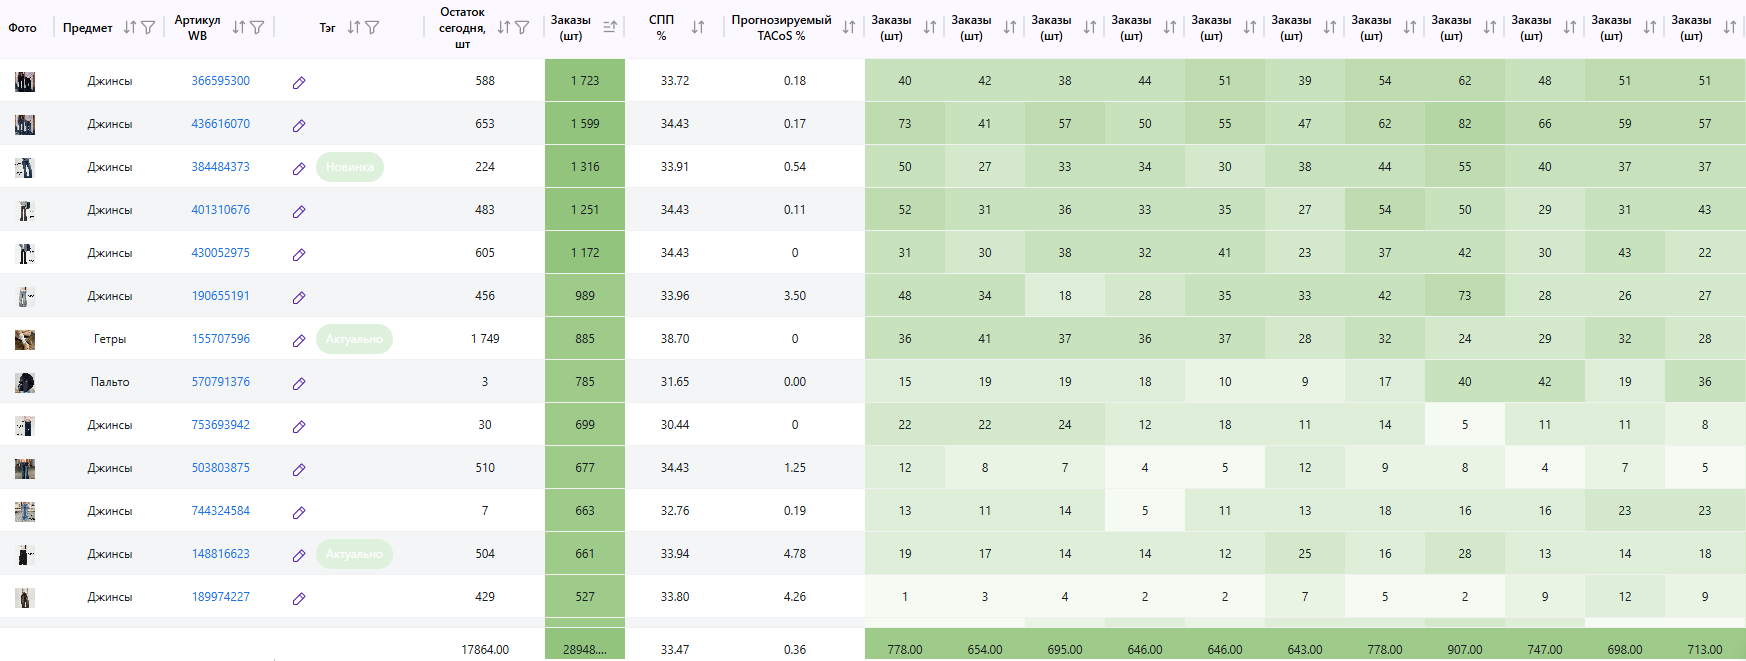Open filter for Остаток сегодня column
The height and width of the screenshot is (661, 1746).
click(x=522, y=28)
